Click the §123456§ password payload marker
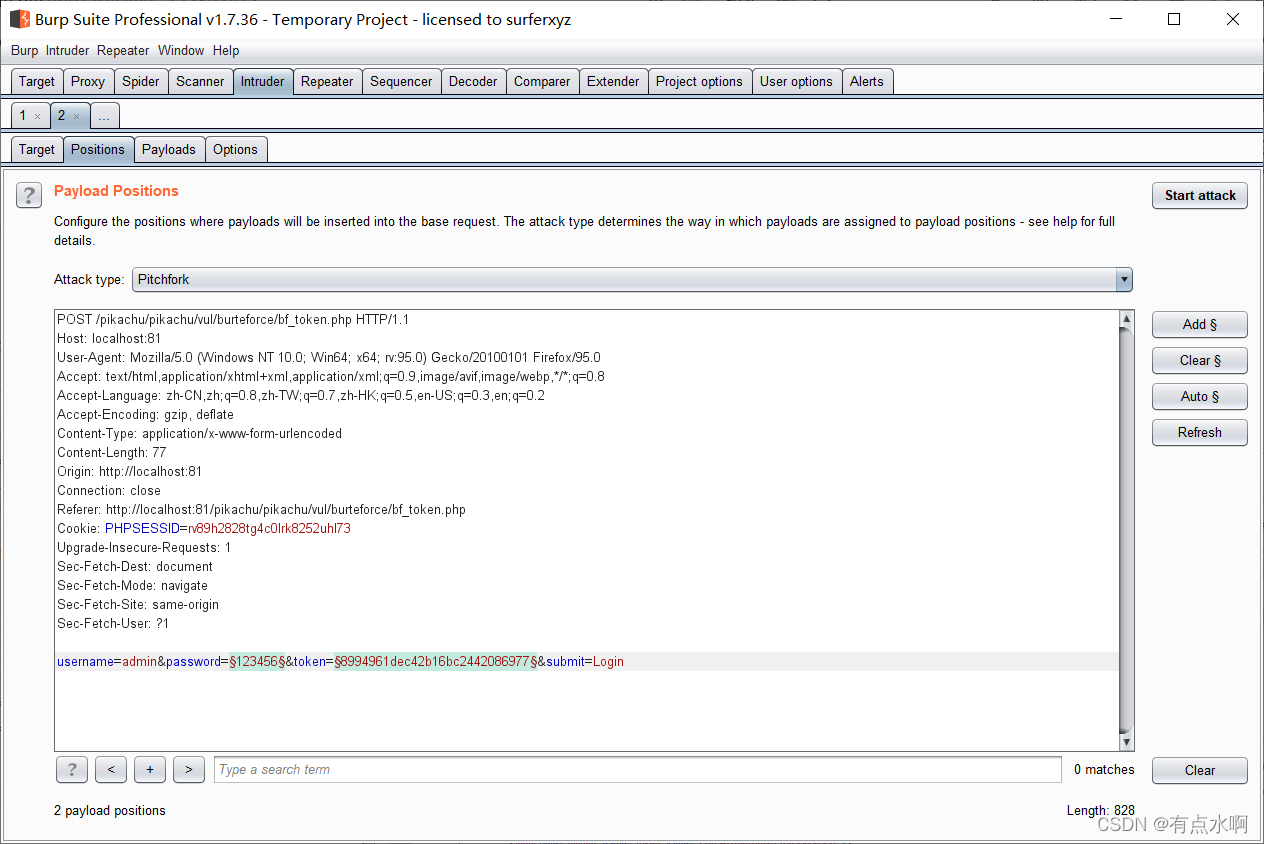 [x=257, y=662]
